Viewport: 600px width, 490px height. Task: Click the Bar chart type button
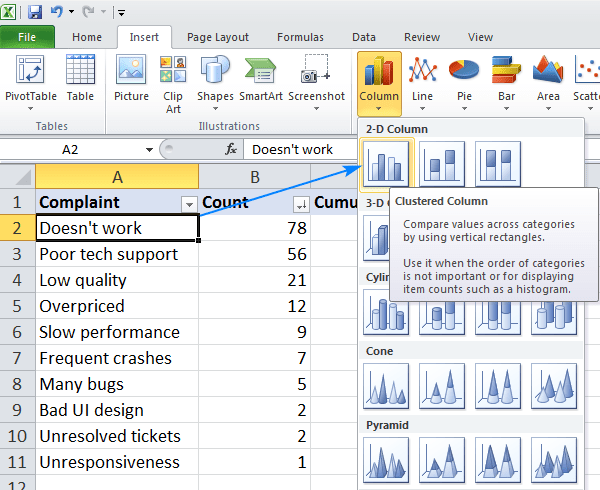506,80
